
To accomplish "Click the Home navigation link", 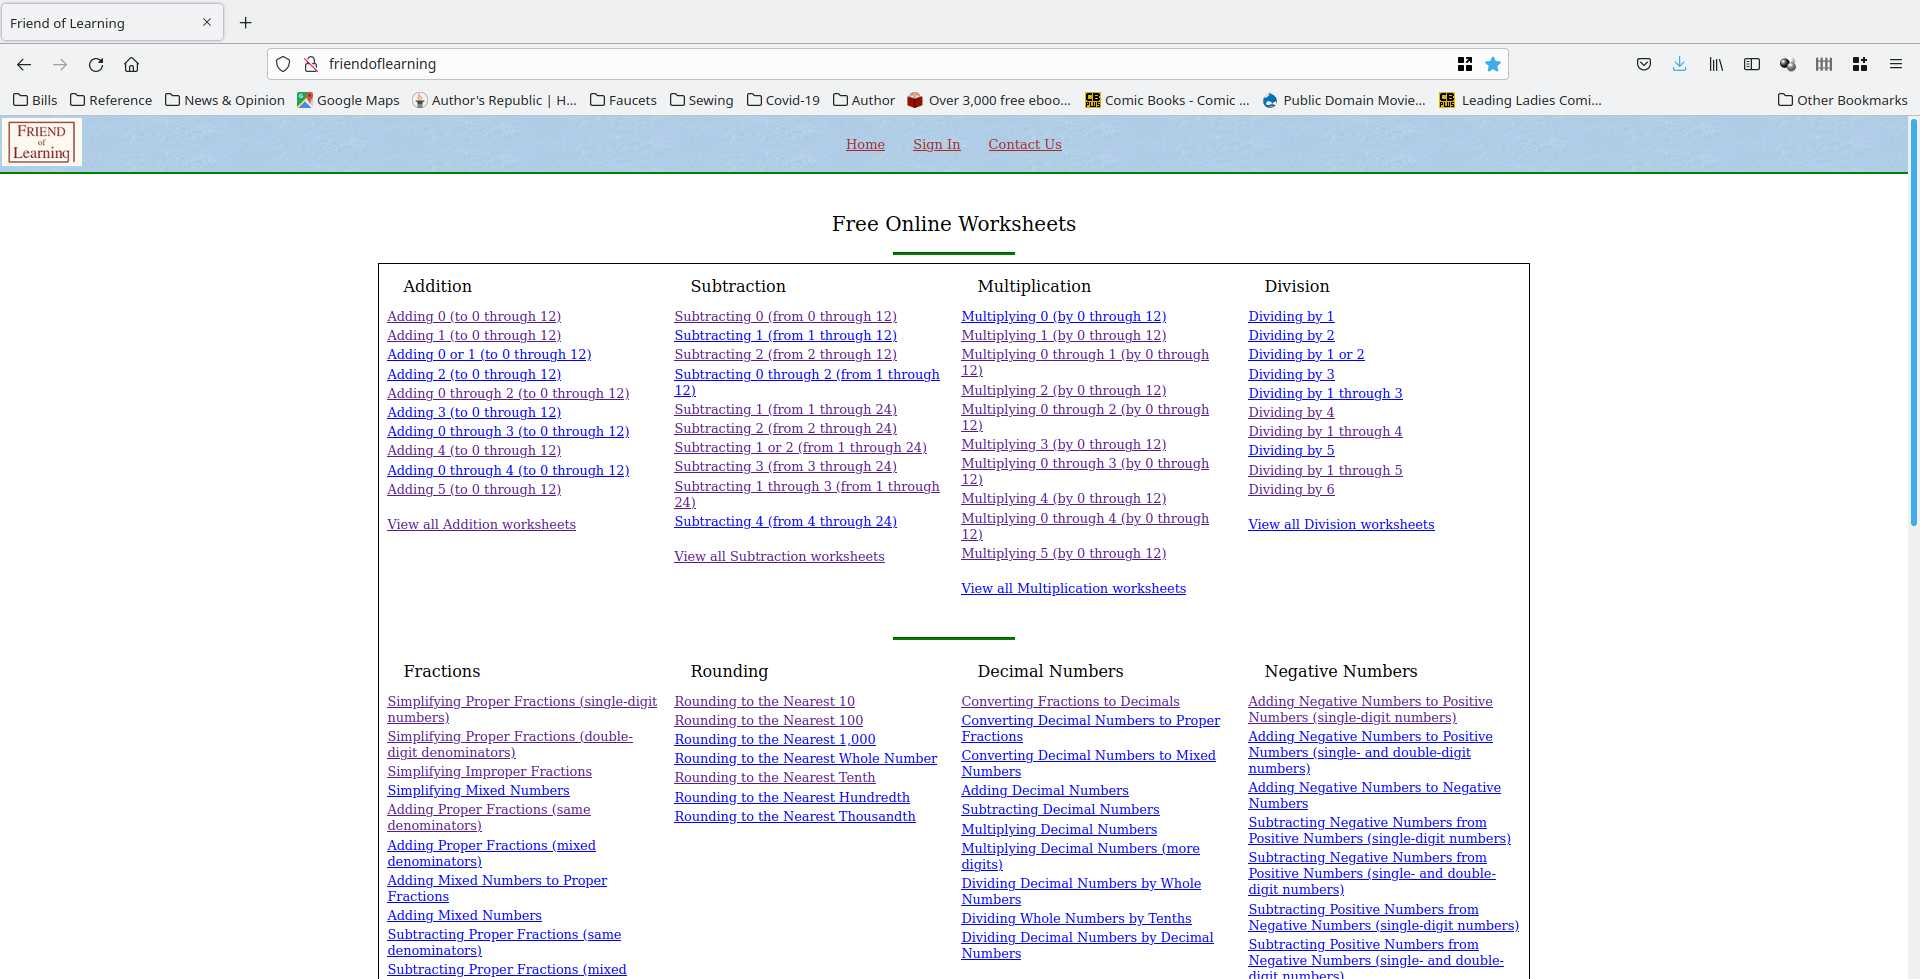I will [865, 144].
